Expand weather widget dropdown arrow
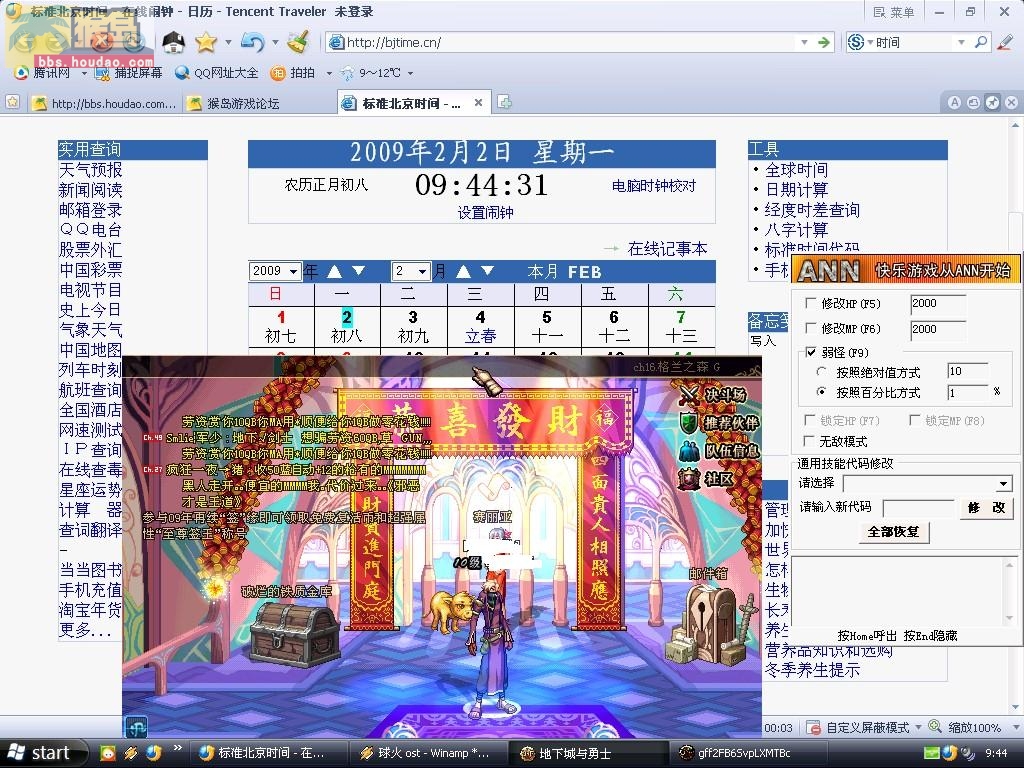The width and height of the screenshot is (1024, 768). click(x=410, y=73)
